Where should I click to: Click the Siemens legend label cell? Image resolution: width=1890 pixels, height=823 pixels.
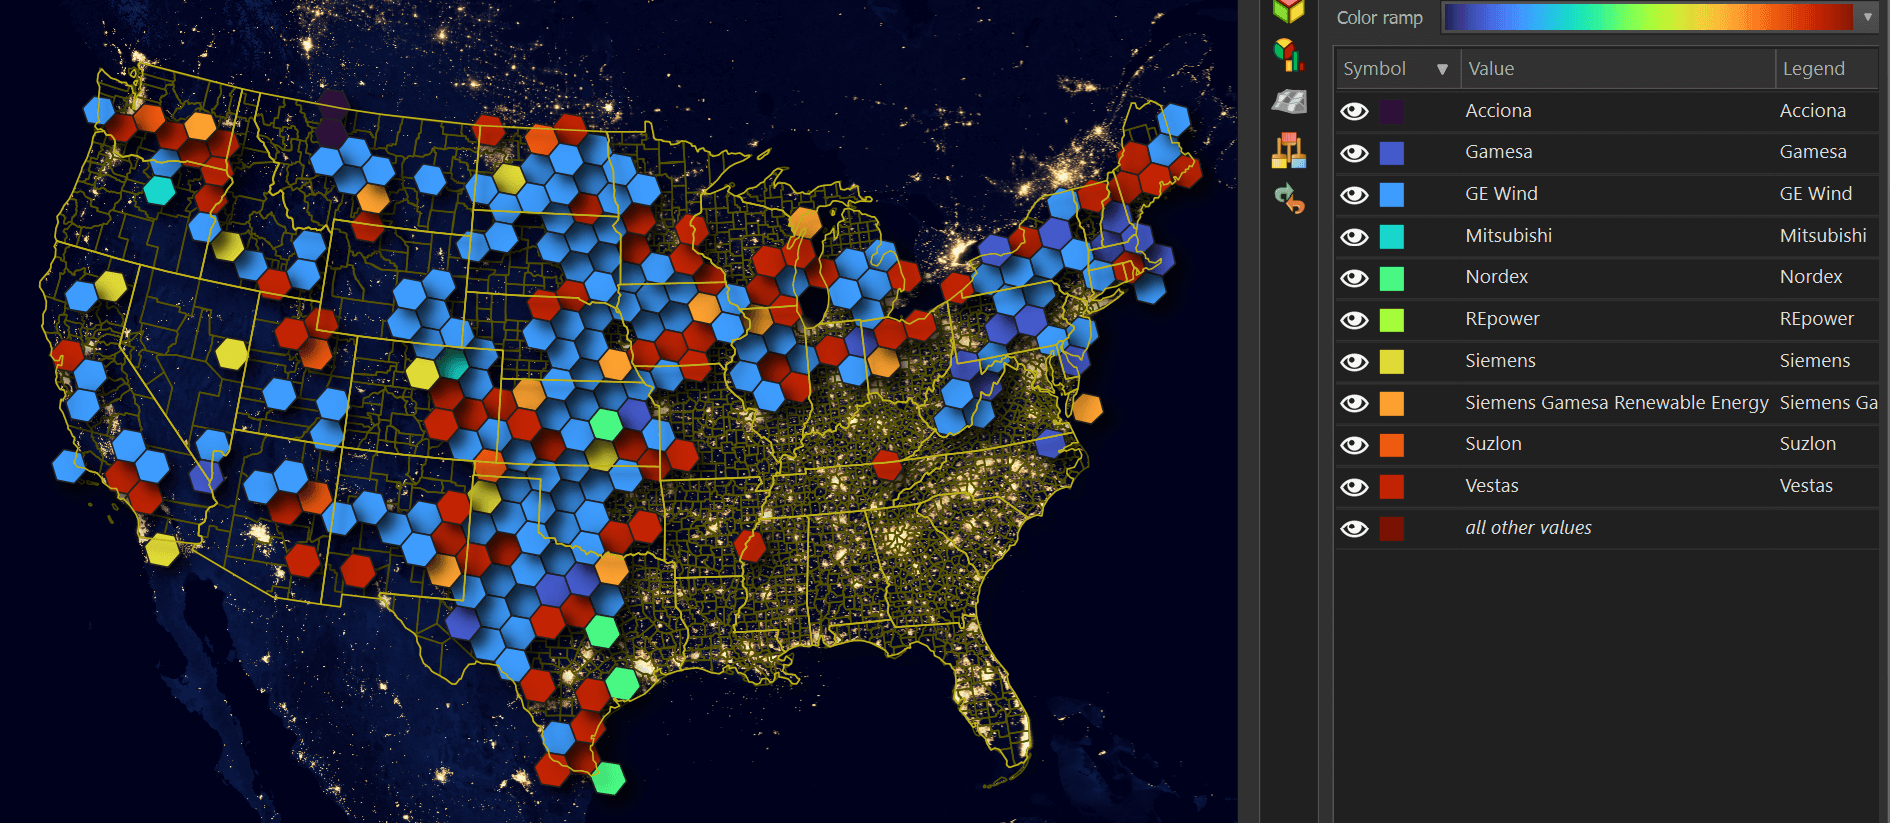(x=1814, y=361)
